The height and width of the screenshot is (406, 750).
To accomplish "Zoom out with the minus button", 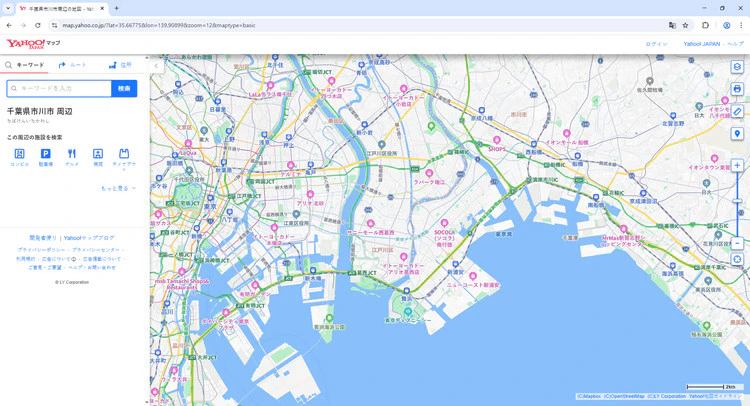I will click(737, 243).
